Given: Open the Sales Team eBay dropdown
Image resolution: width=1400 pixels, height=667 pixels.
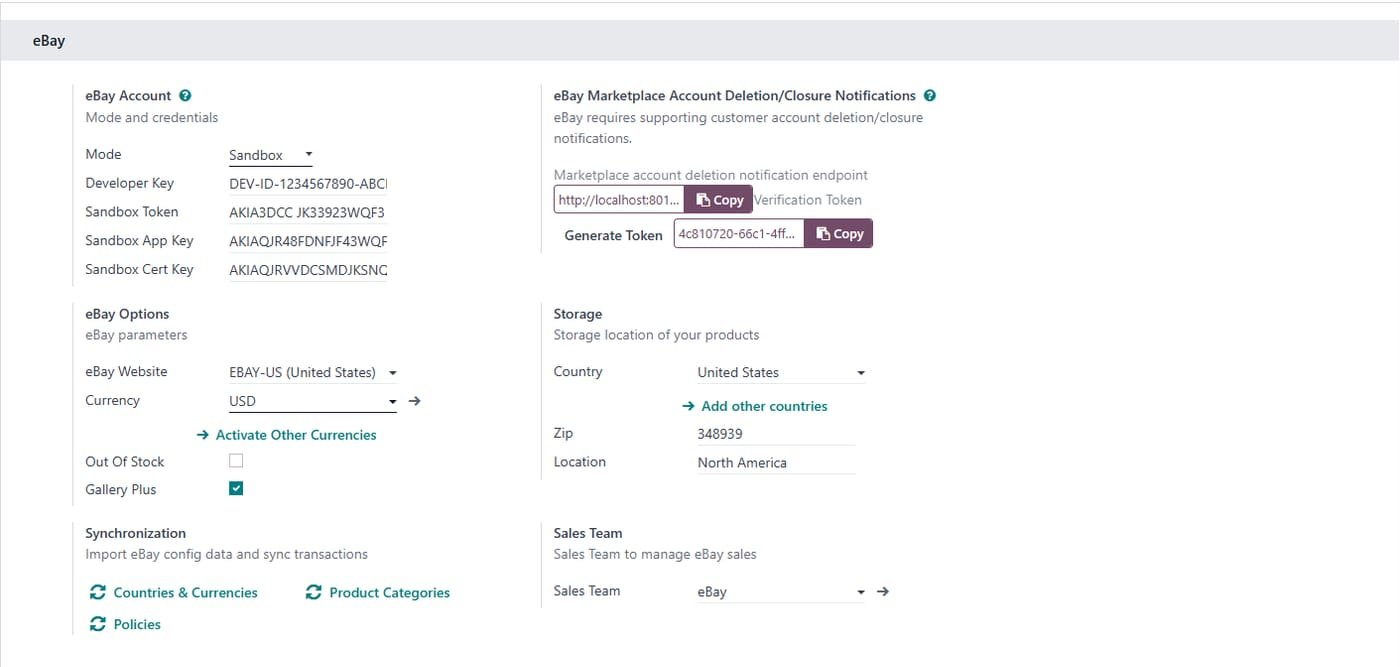Looking at the screenshot, I should [781, 592].
